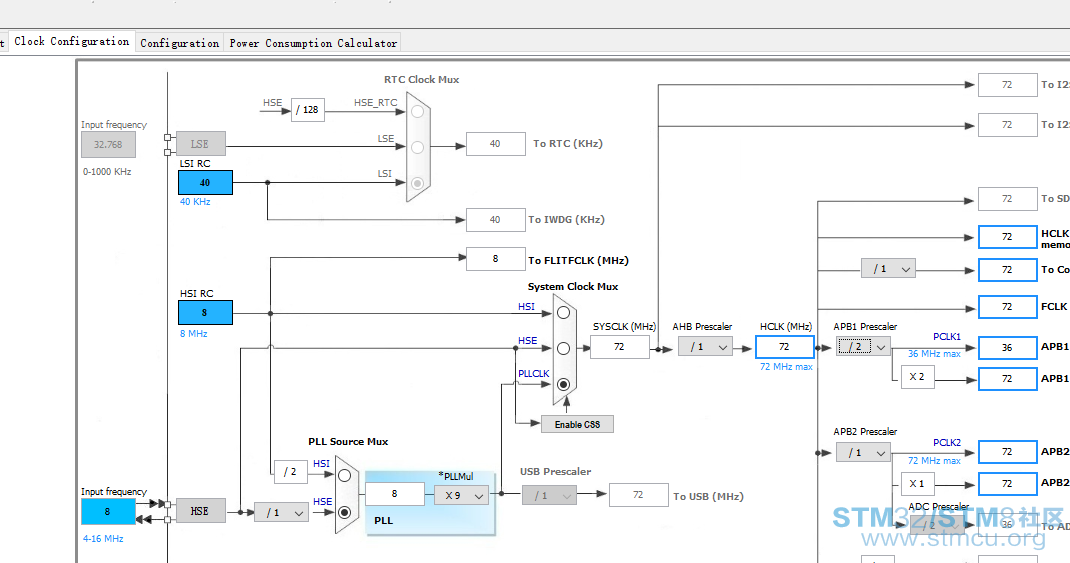Viewport: 1070px width, 563px height.
Task: Select PLLCLK in System Clock Mux
Action: (x=563, y=384)
